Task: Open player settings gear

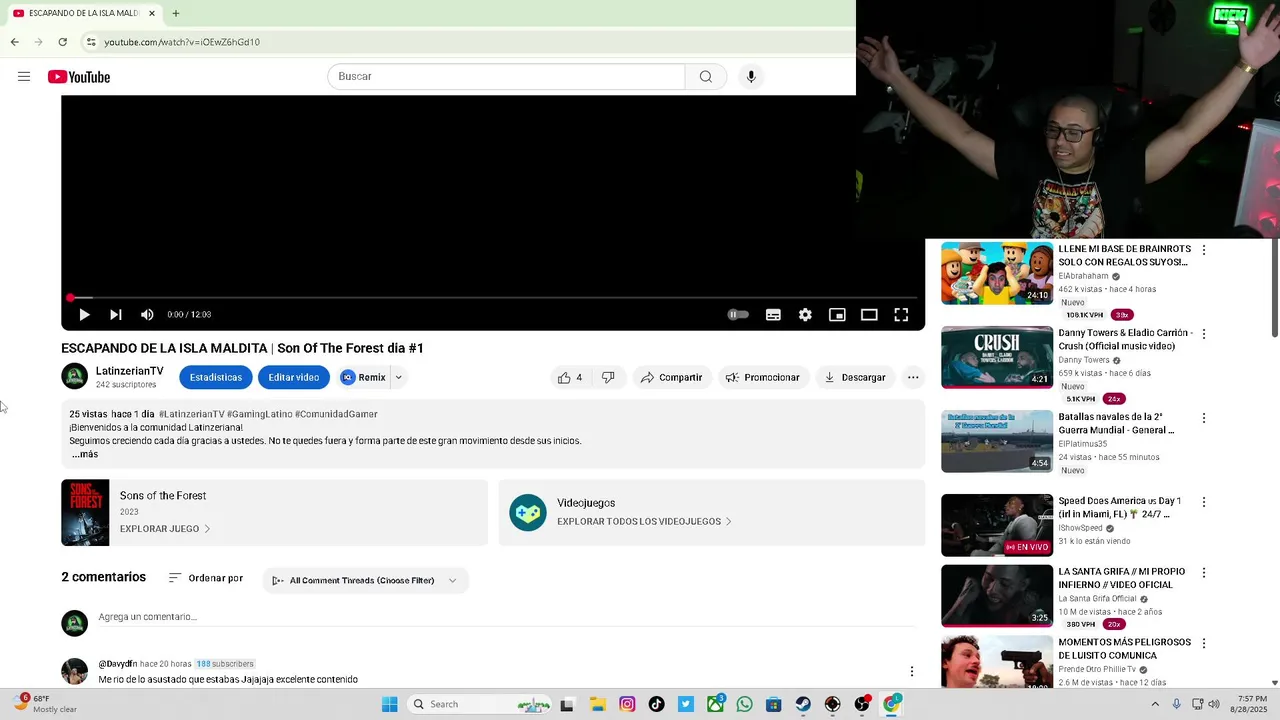Action: [x=805, y=315]
